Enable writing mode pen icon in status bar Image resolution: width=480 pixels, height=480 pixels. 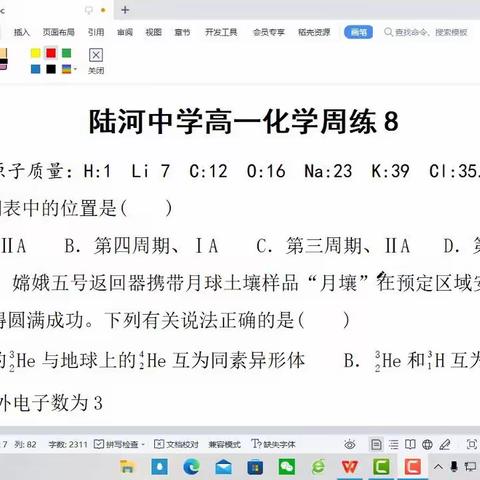point(445,444)
